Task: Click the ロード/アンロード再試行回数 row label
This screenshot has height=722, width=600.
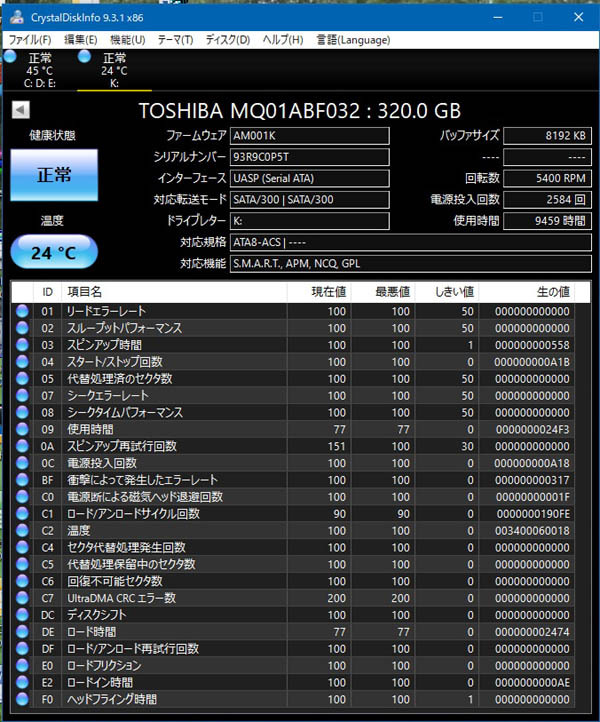Action: 133,649
